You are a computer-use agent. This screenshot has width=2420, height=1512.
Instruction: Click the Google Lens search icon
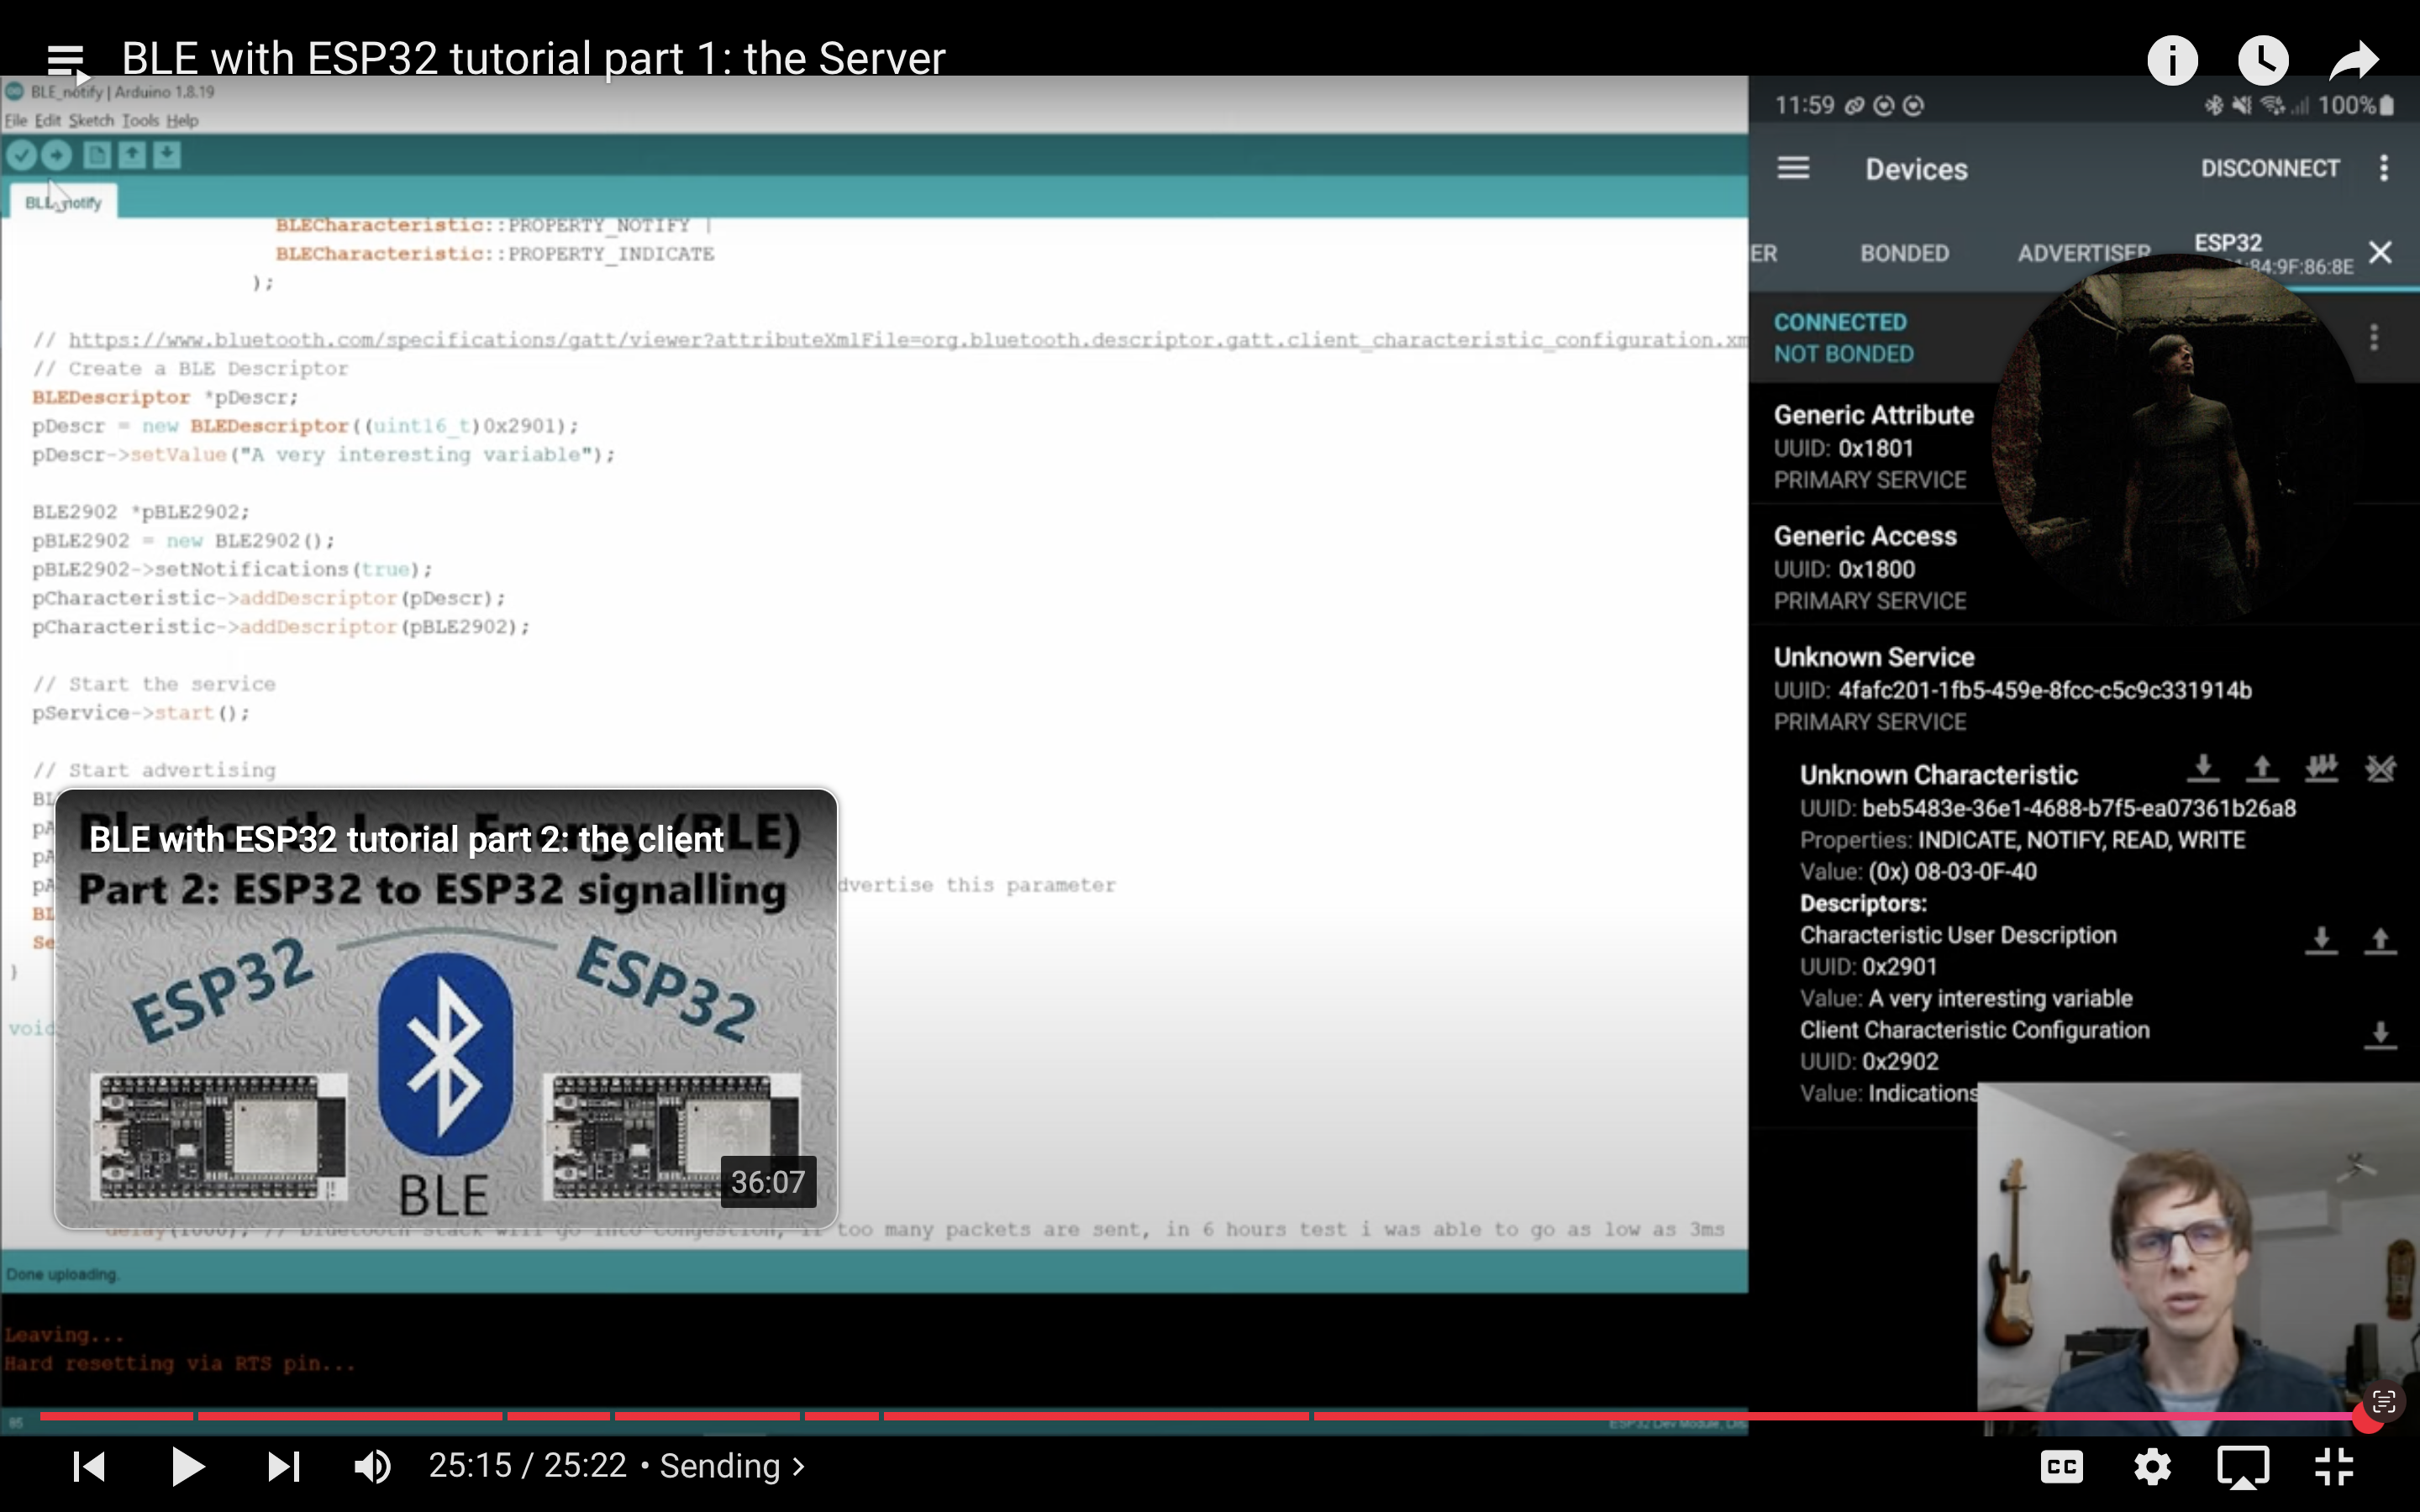tap(2384, 1402)
